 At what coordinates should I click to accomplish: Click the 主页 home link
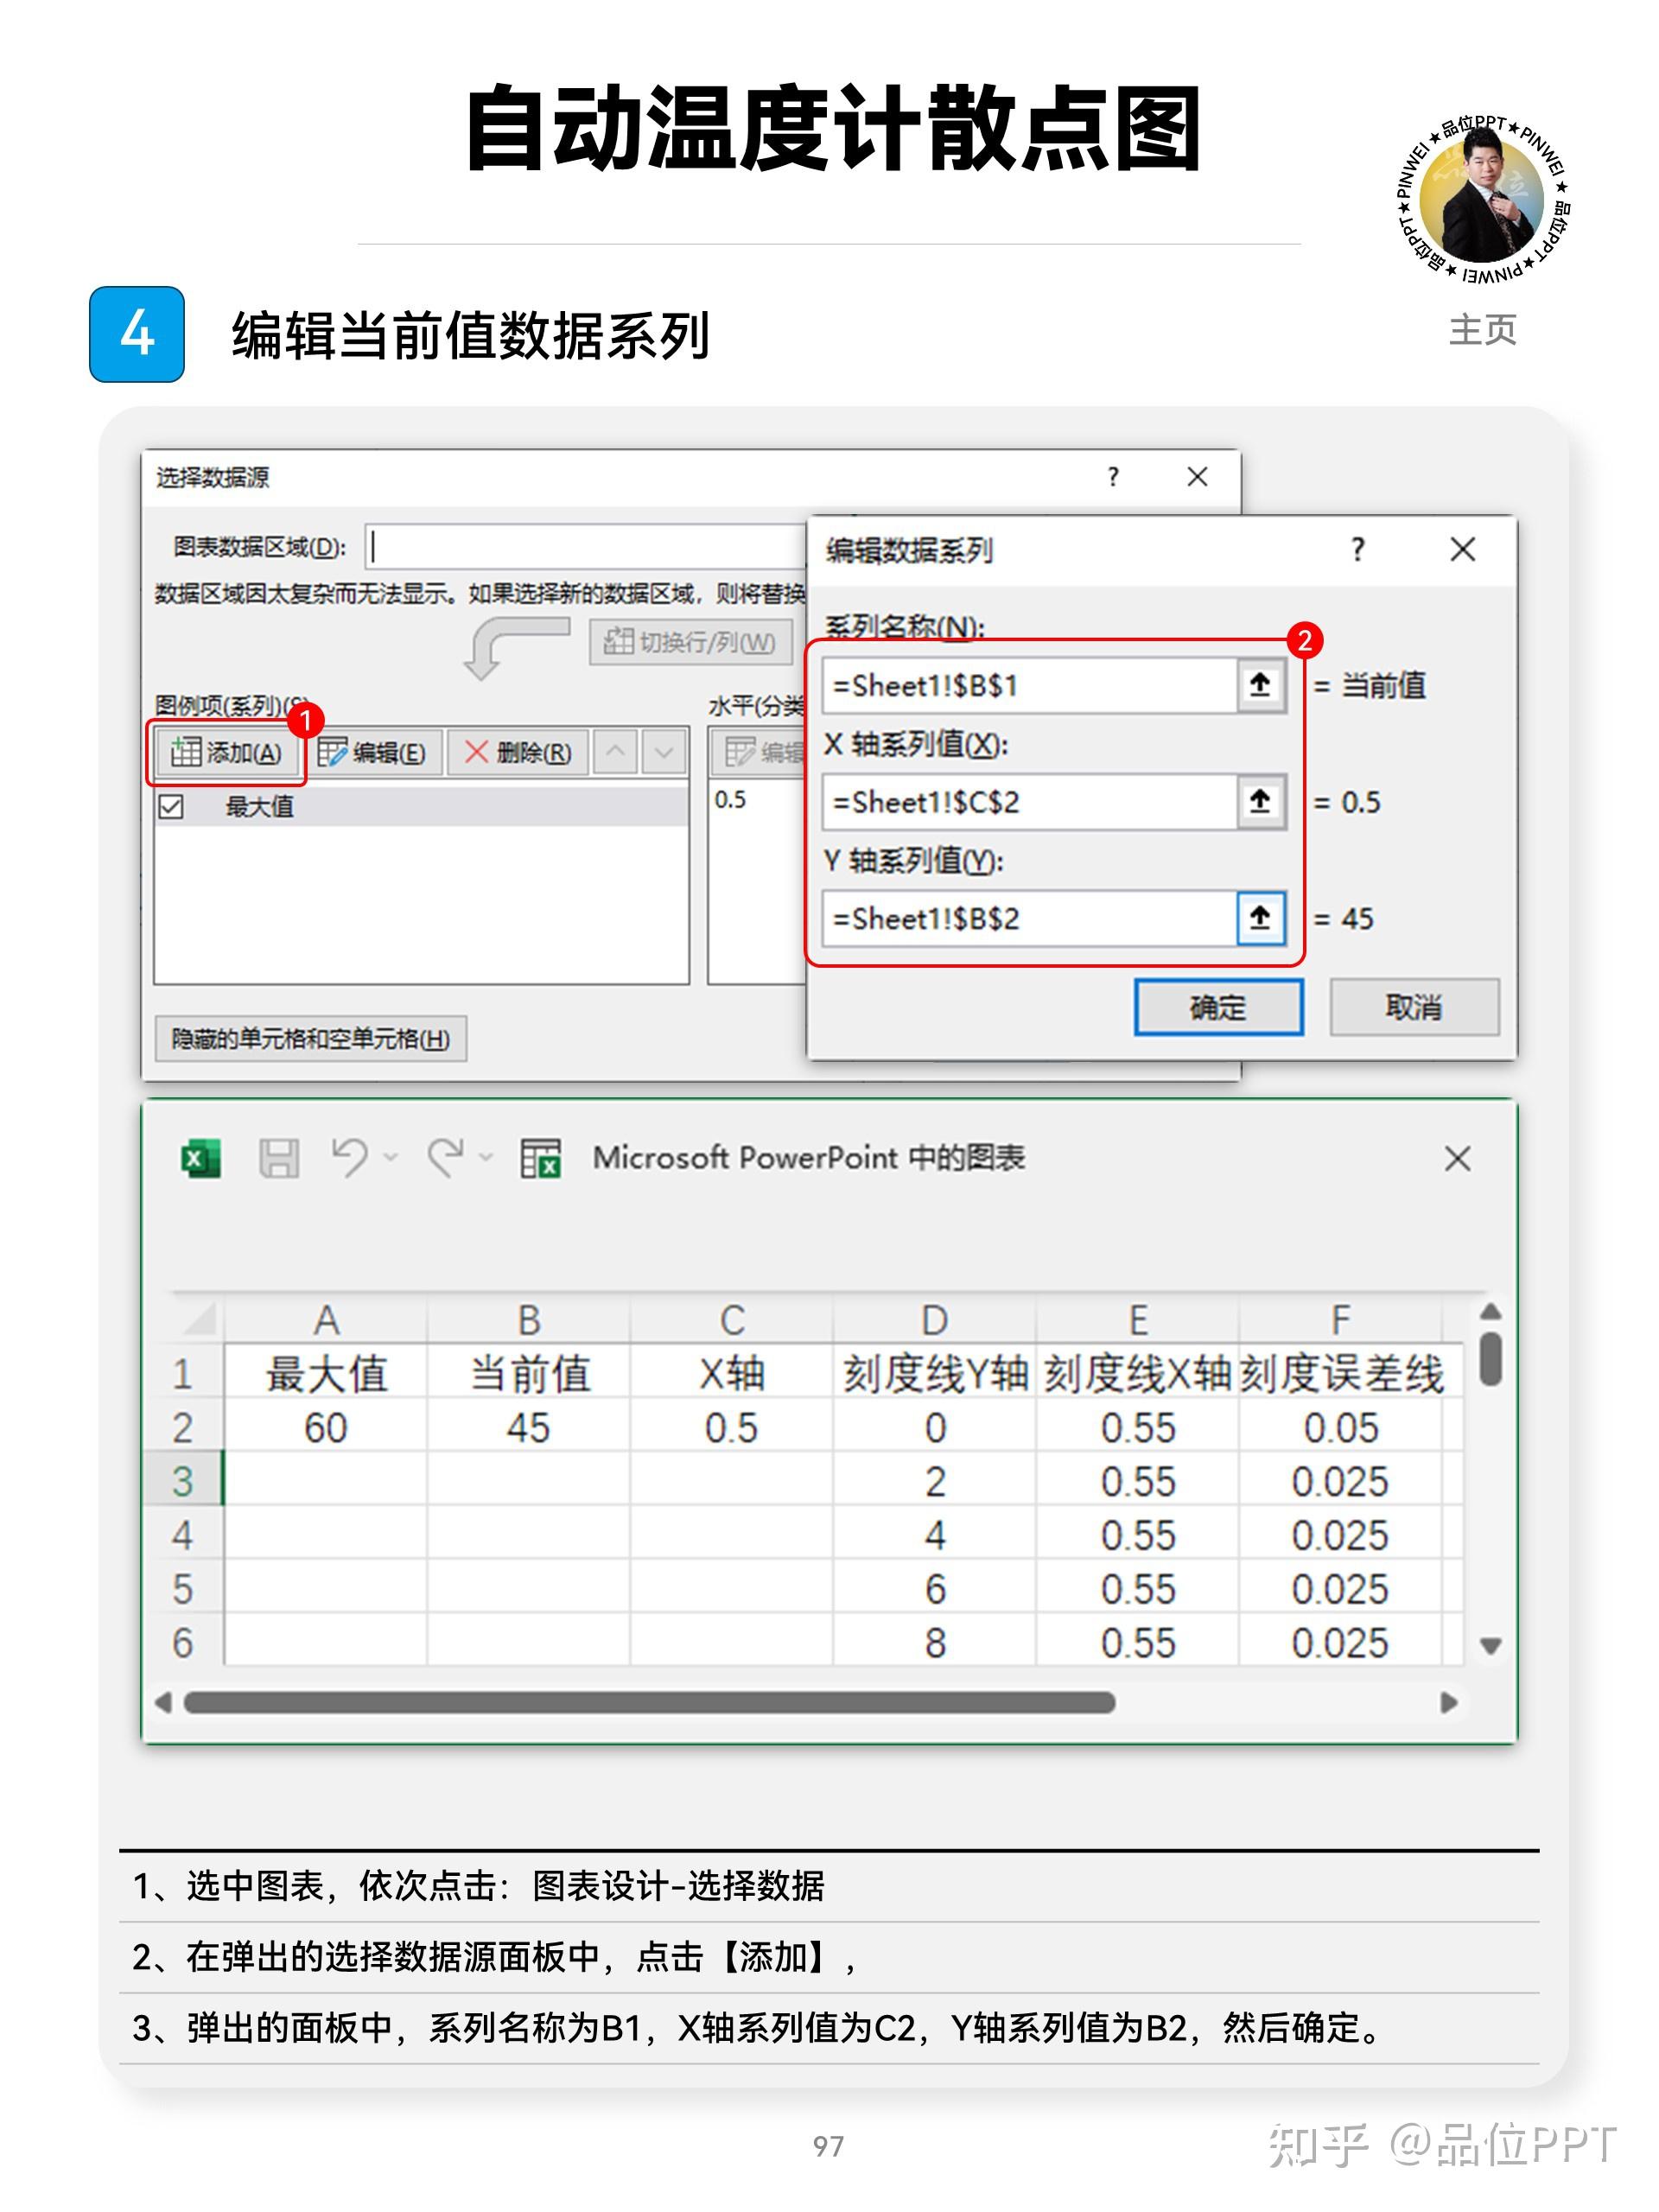1482,330
